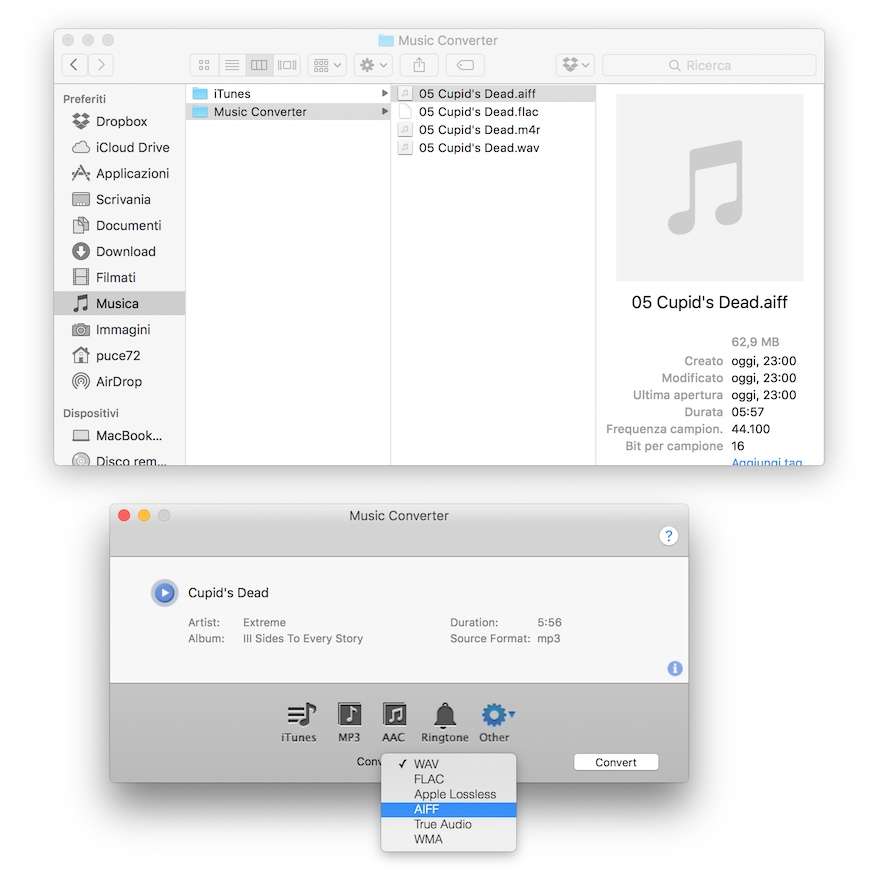
Task: Switch Finder to Cover Flow view
Action: pos(287,65)
